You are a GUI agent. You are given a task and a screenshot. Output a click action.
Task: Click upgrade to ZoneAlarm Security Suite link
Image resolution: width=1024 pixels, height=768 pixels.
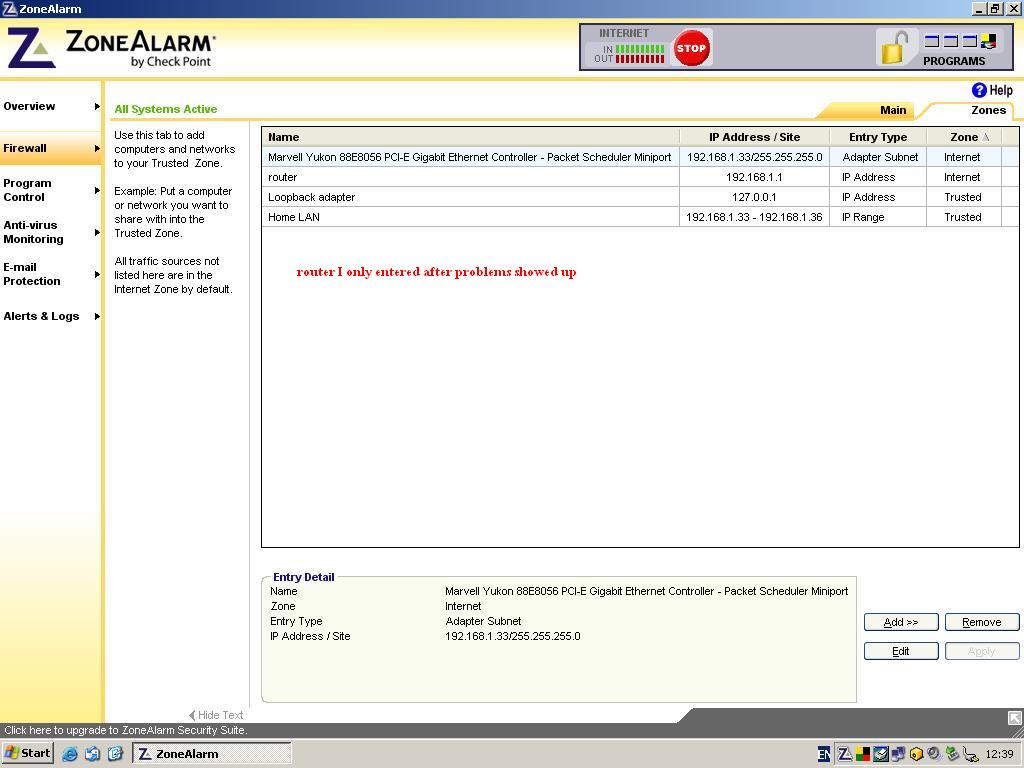(125, 730)
